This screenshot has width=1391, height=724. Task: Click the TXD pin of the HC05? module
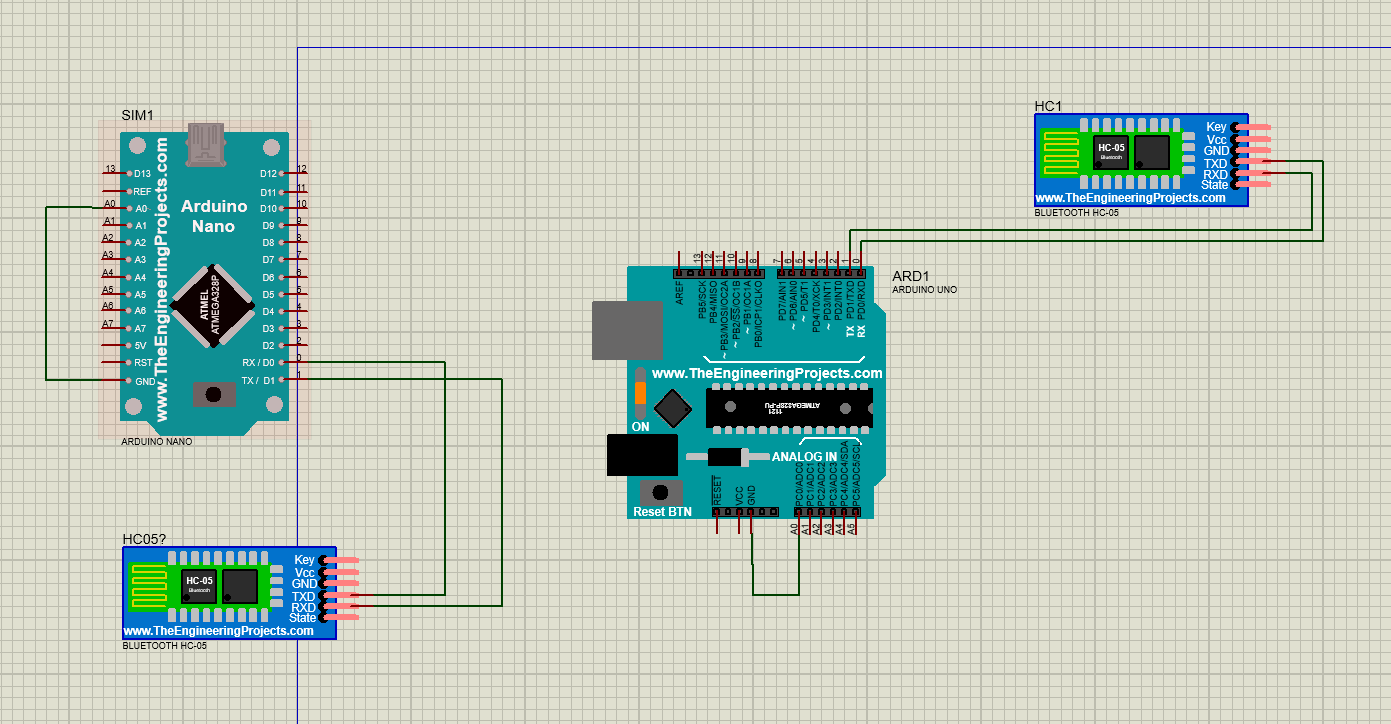[x=341, y=595]
